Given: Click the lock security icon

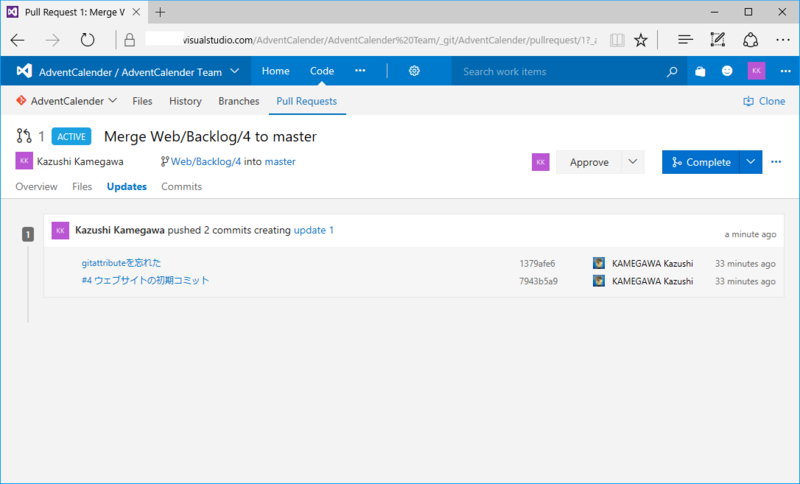Looking at the screenshot, I should pos(130,40).
